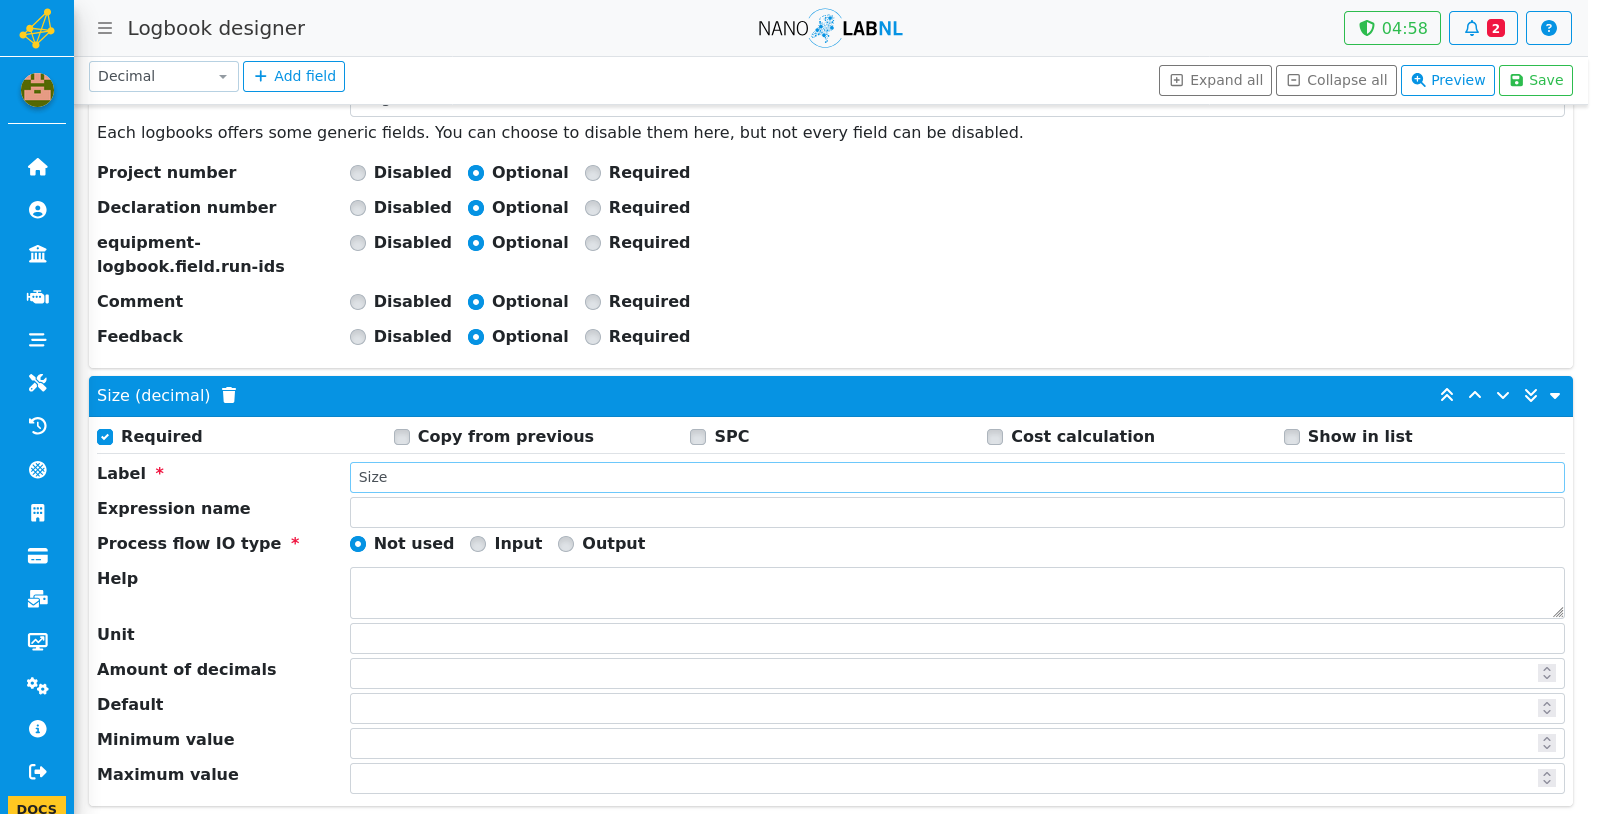This screenshot has width=1600, height=814.
Task: Move Size field to bottom with double-down arrows
Action: (1531, 395)
